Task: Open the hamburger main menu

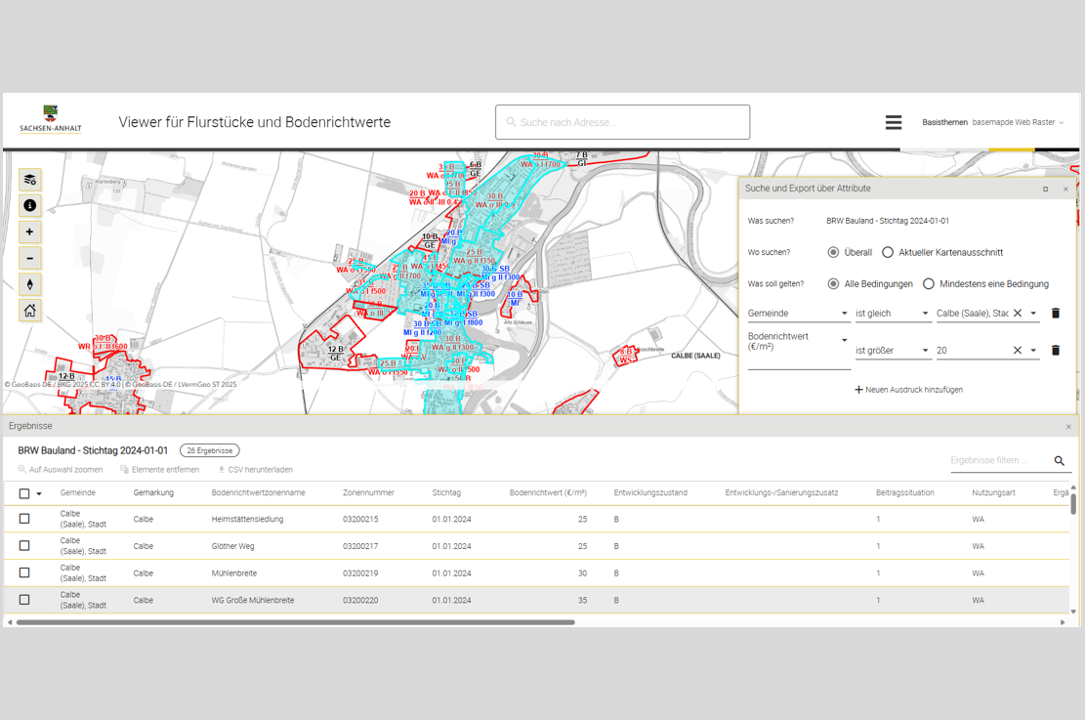Action: (893, 122)
